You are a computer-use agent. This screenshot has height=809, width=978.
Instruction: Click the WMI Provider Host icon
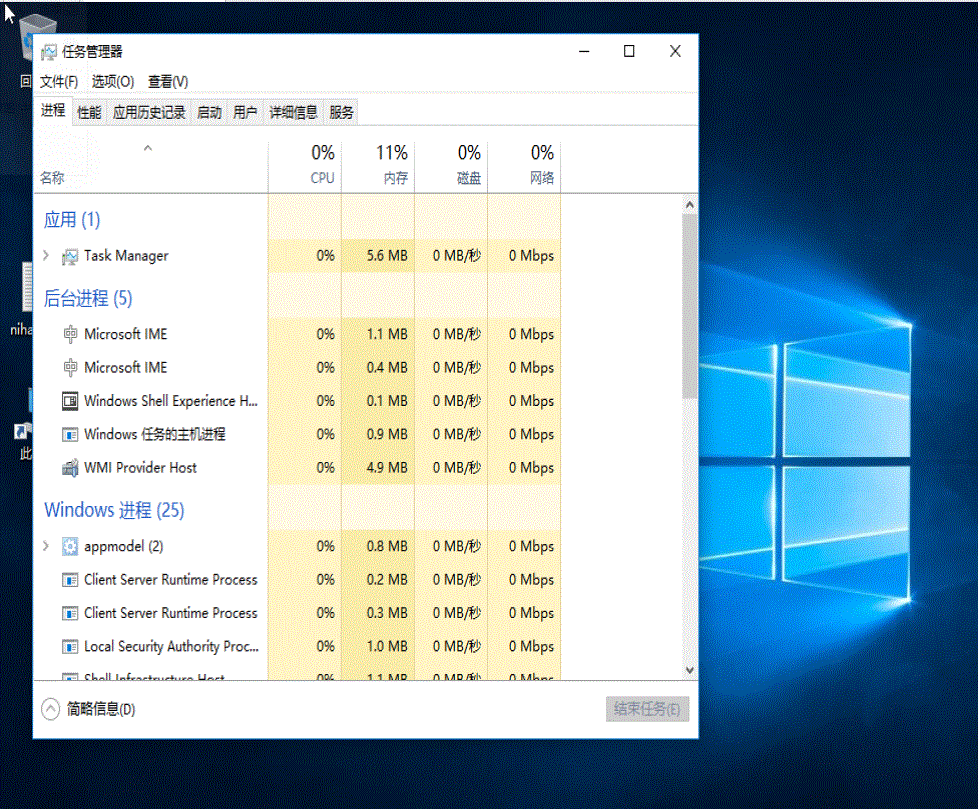(x=70, y=468)
